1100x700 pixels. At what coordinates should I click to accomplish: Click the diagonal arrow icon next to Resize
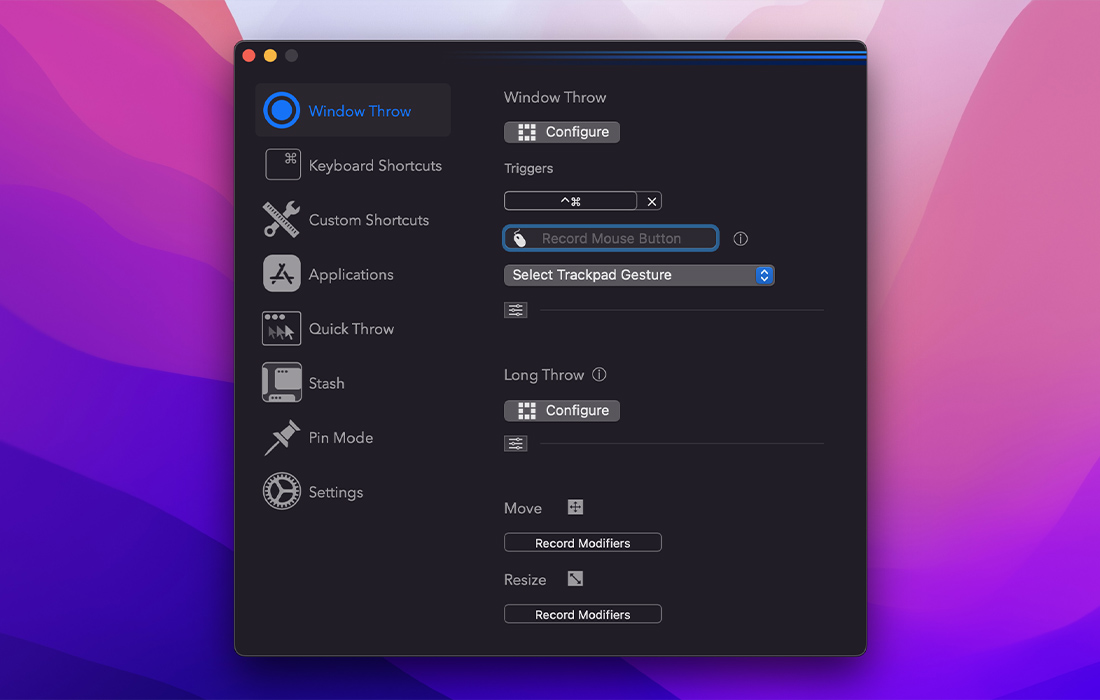(x=575, y=578)
